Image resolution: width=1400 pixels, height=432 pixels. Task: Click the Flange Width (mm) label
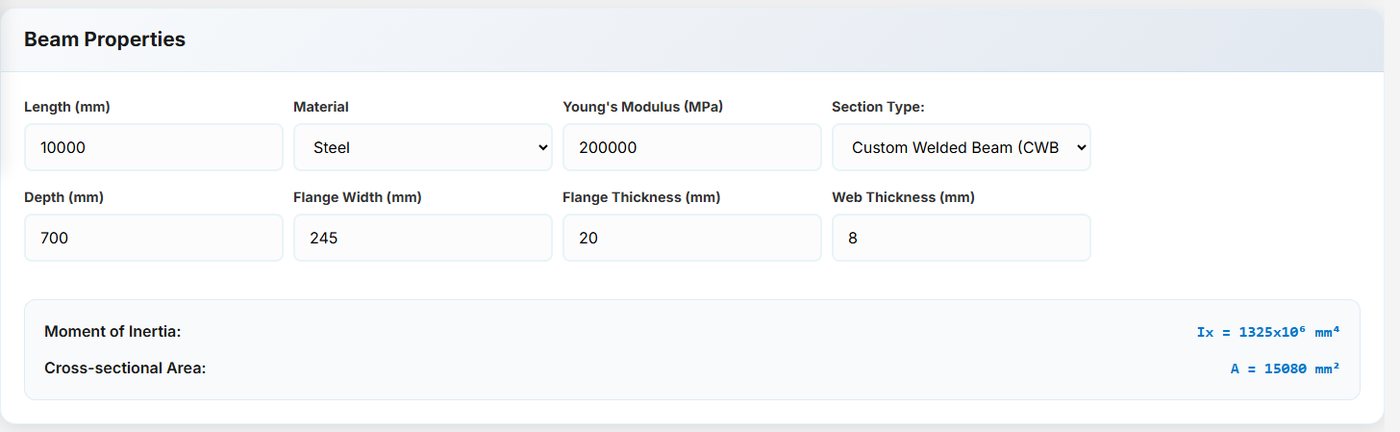point(357,198)
